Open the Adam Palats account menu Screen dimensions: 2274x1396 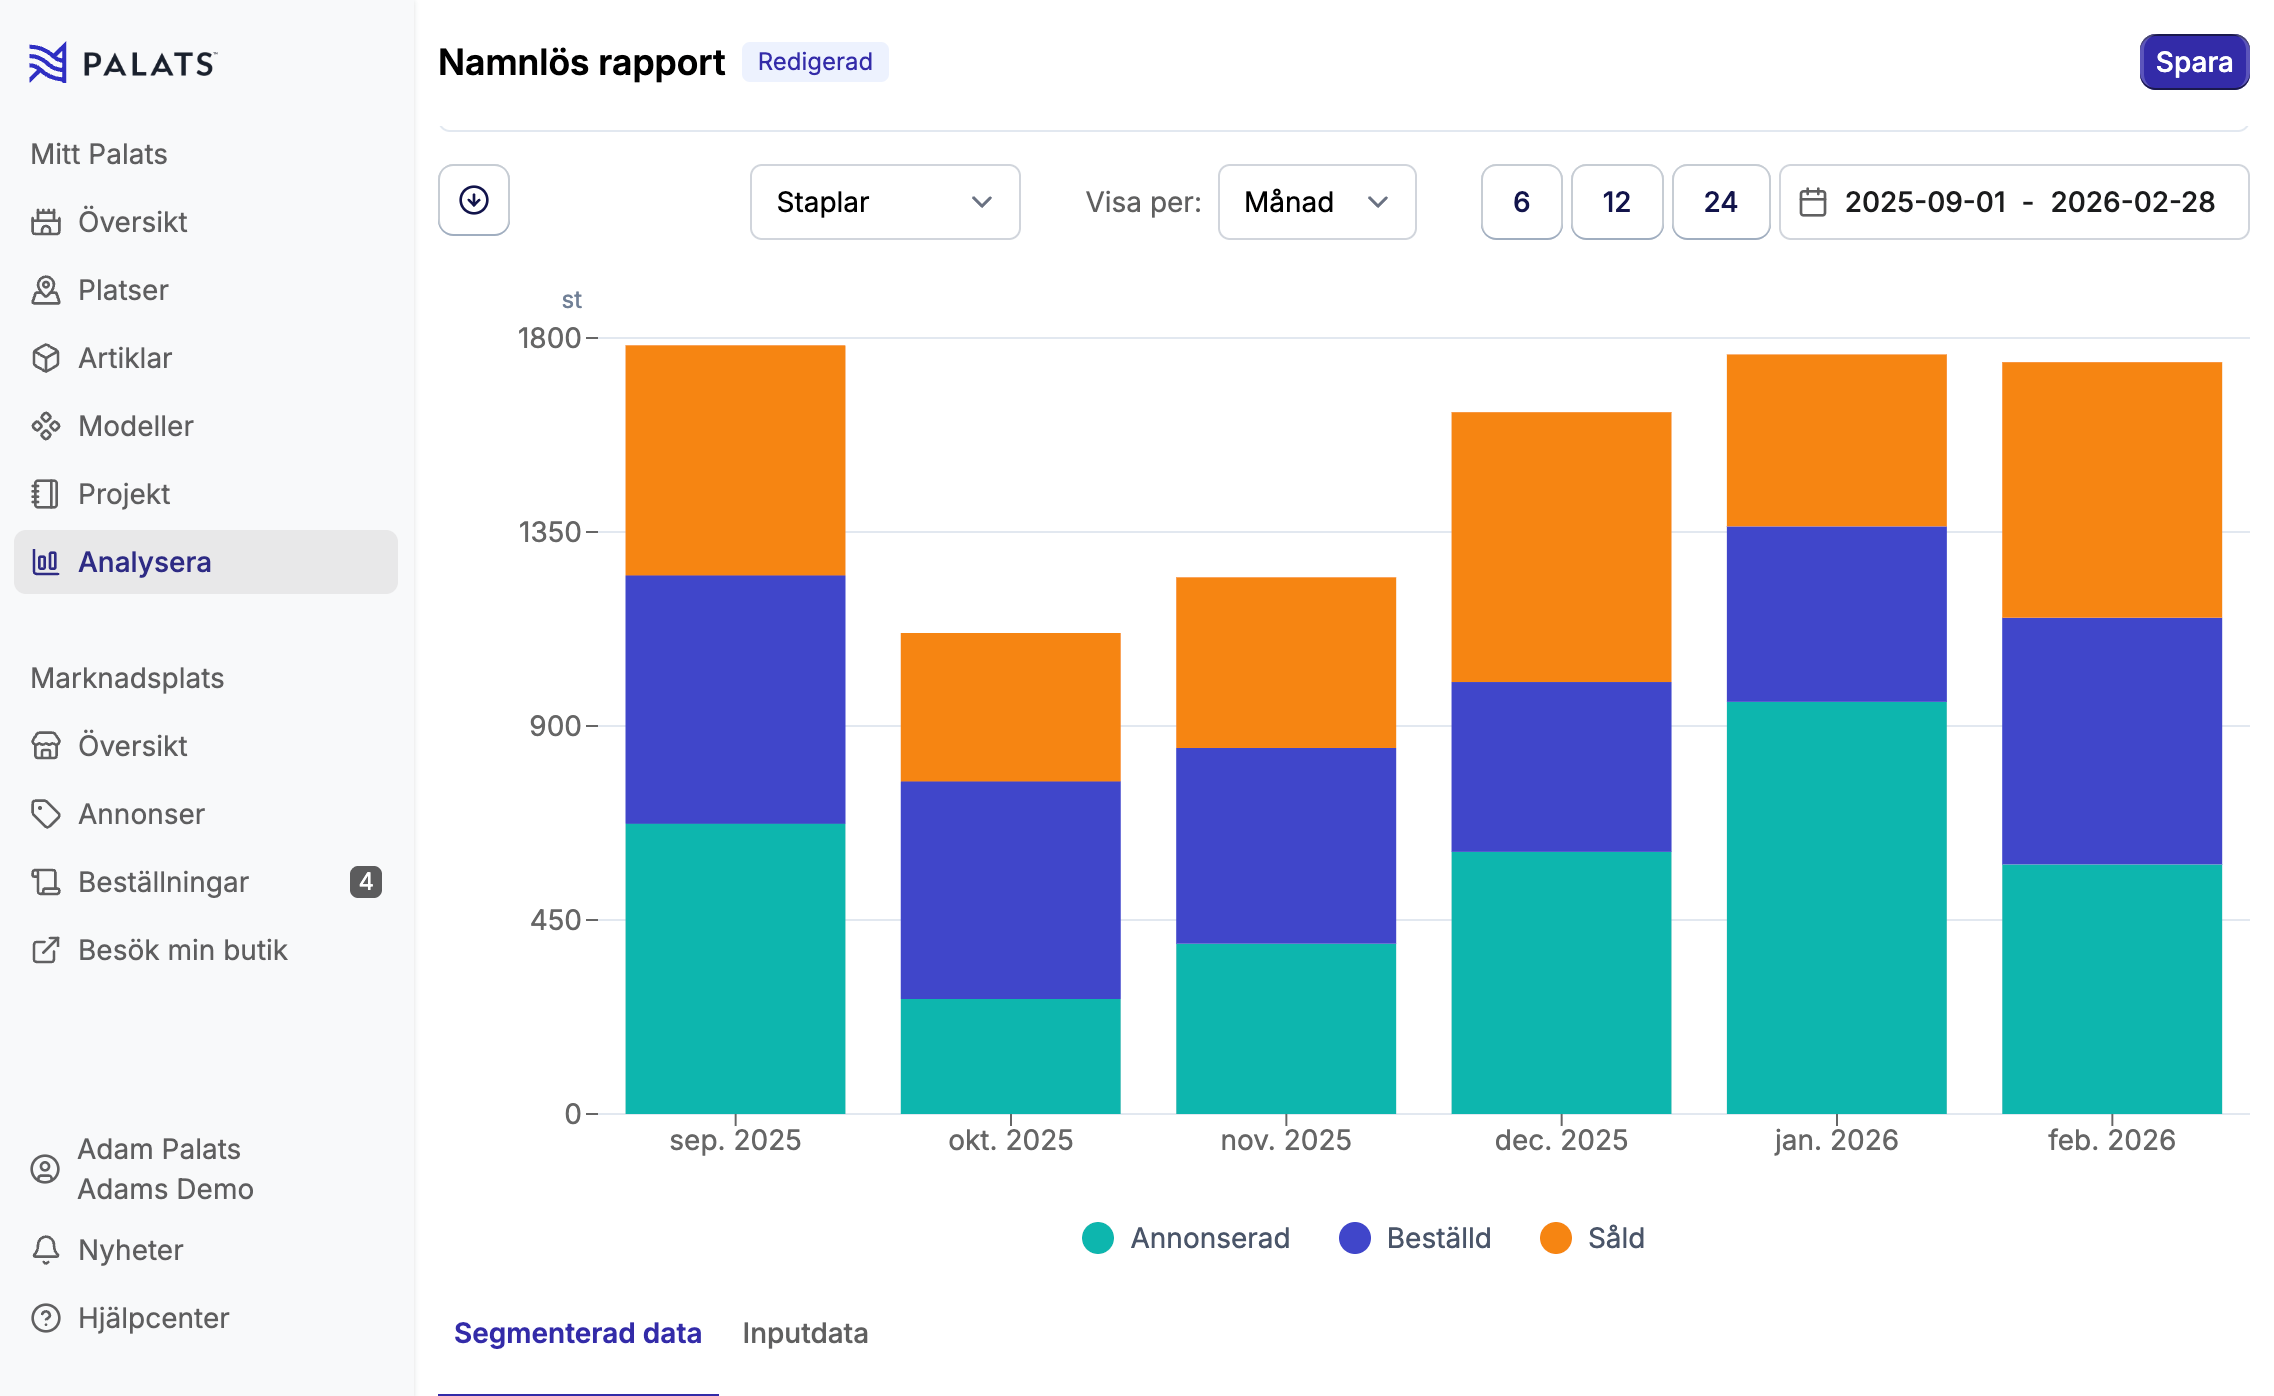coord(165,1169)
